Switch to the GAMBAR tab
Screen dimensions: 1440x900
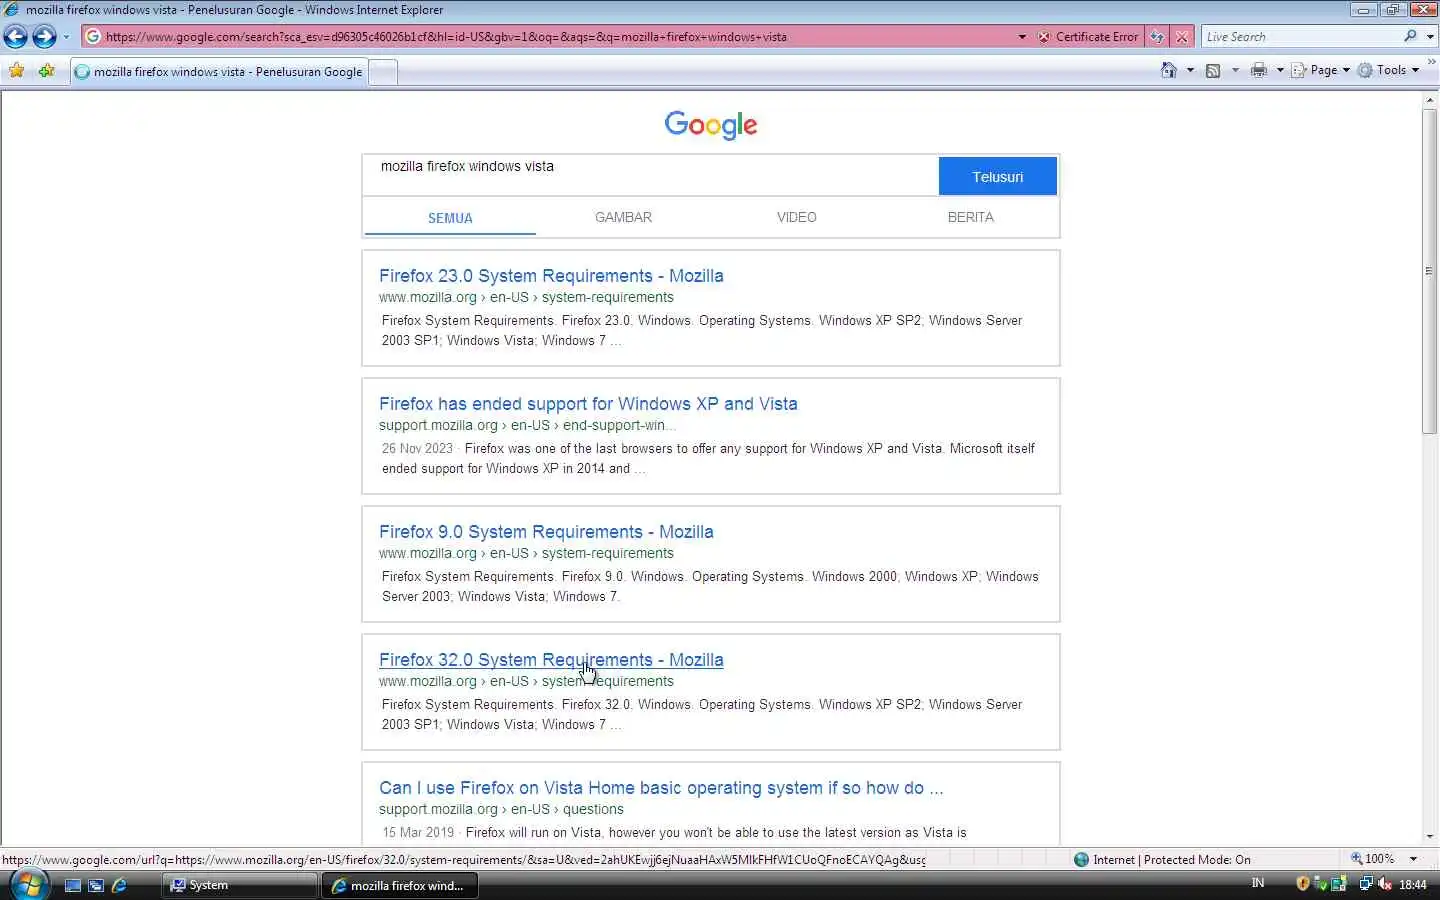point(623,217)
